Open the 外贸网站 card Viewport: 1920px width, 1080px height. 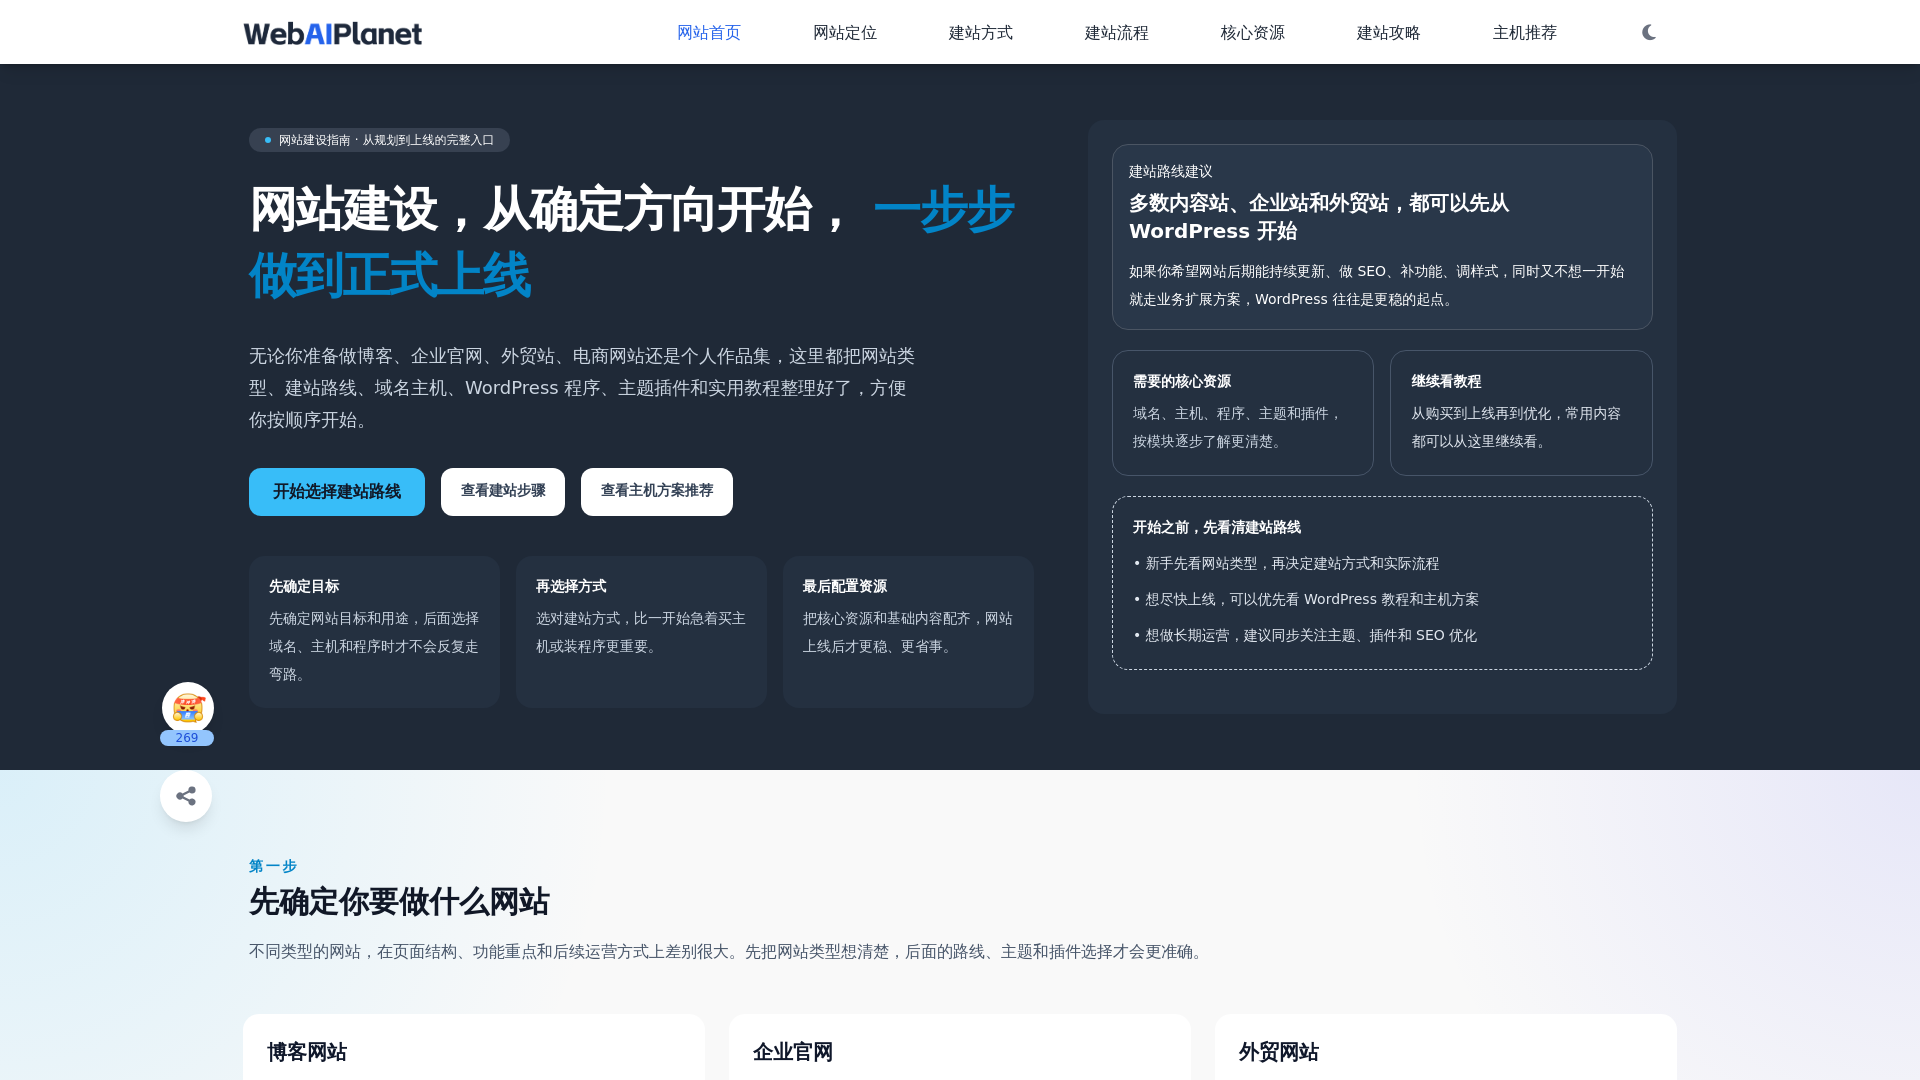[x=1446, y=1047]
